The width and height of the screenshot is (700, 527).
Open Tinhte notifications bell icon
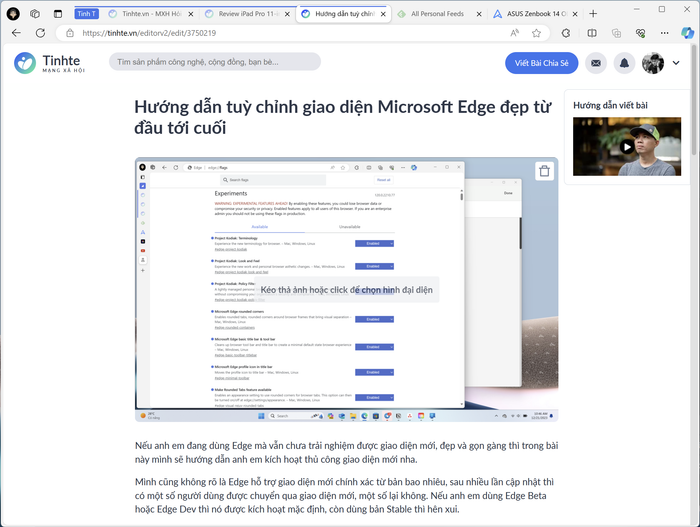pyautogui.click(x=624, y=63)
